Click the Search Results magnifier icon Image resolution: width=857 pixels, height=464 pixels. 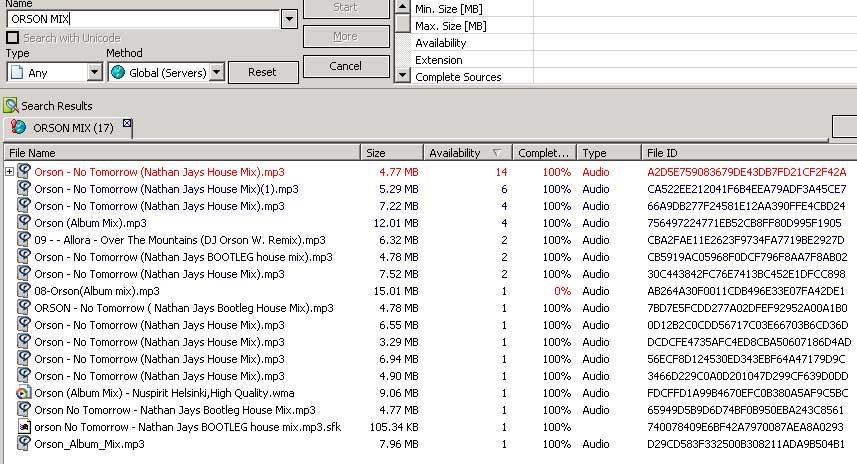10,105
